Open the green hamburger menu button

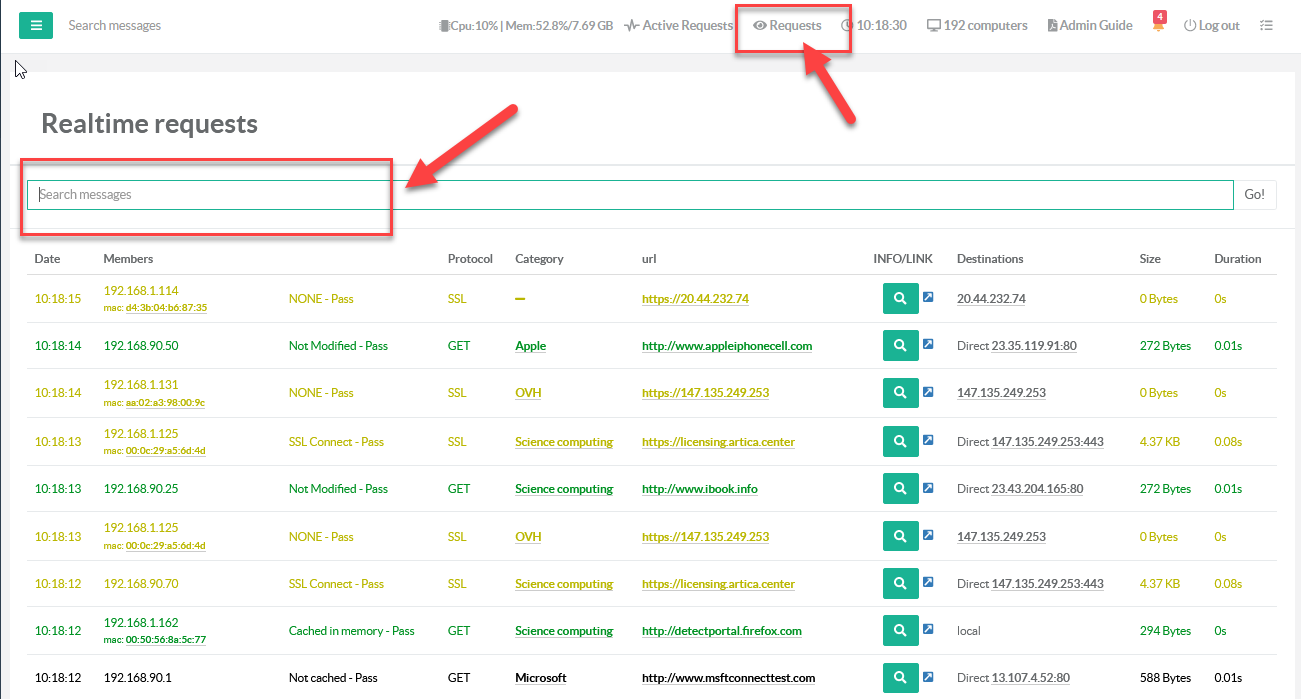(36, 26)
